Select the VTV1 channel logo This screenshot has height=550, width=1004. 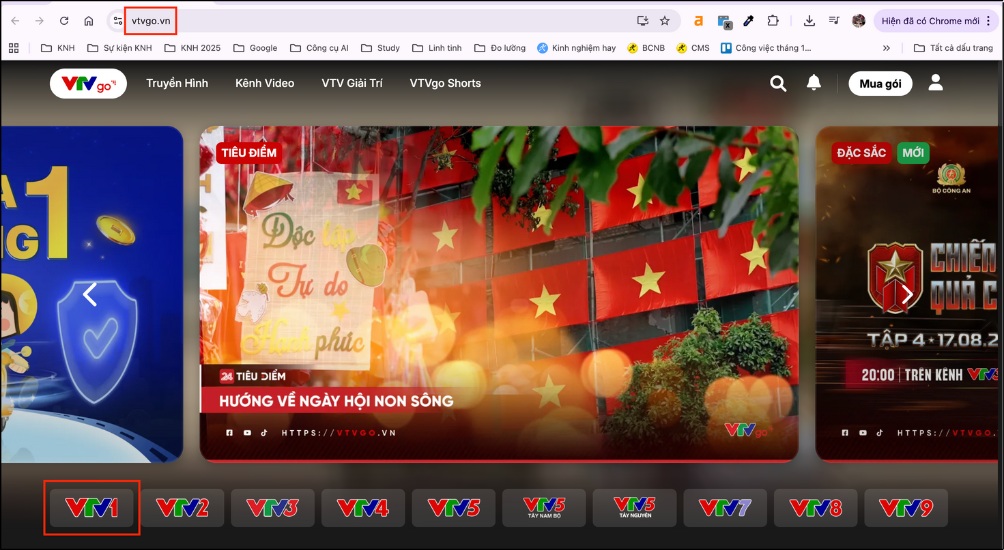pyautogui.click(x=92, y=508)
